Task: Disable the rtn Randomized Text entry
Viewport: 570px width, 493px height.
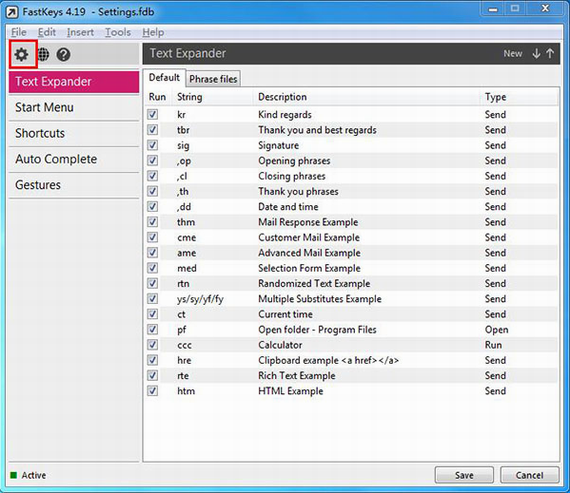Action: tap(152, 283)
